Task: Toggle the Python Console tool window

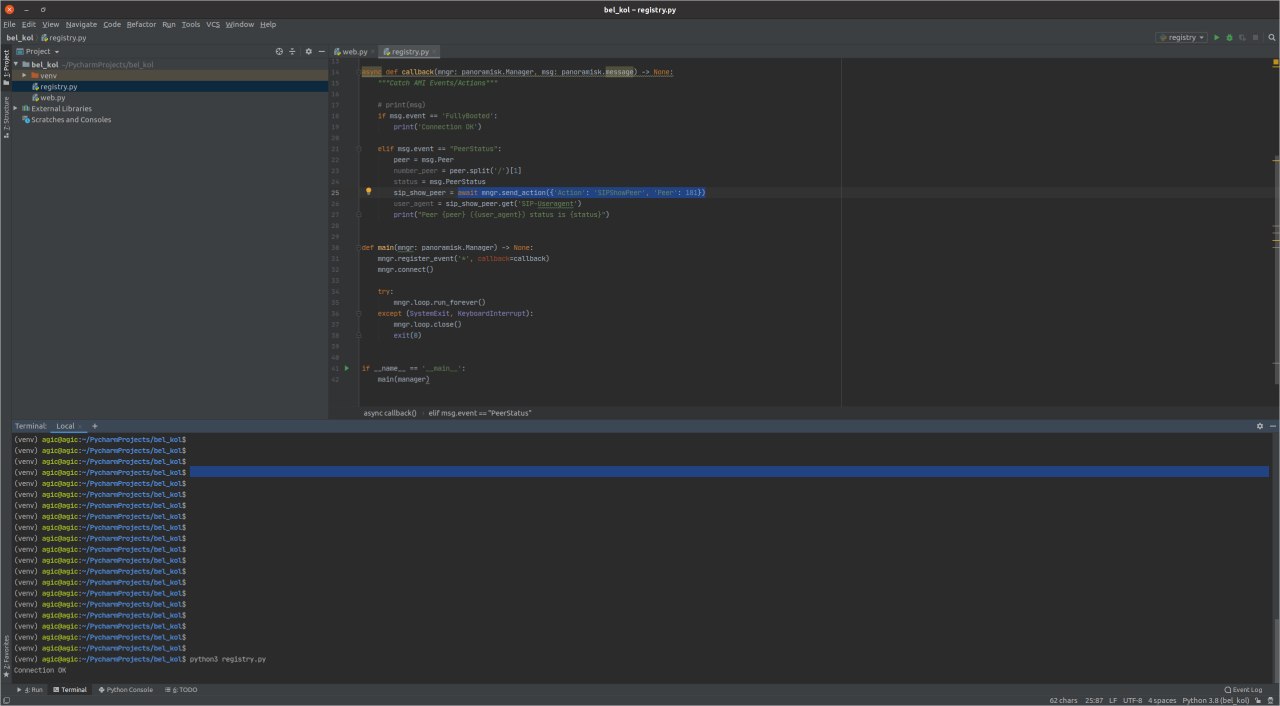Action: [125, 690]
